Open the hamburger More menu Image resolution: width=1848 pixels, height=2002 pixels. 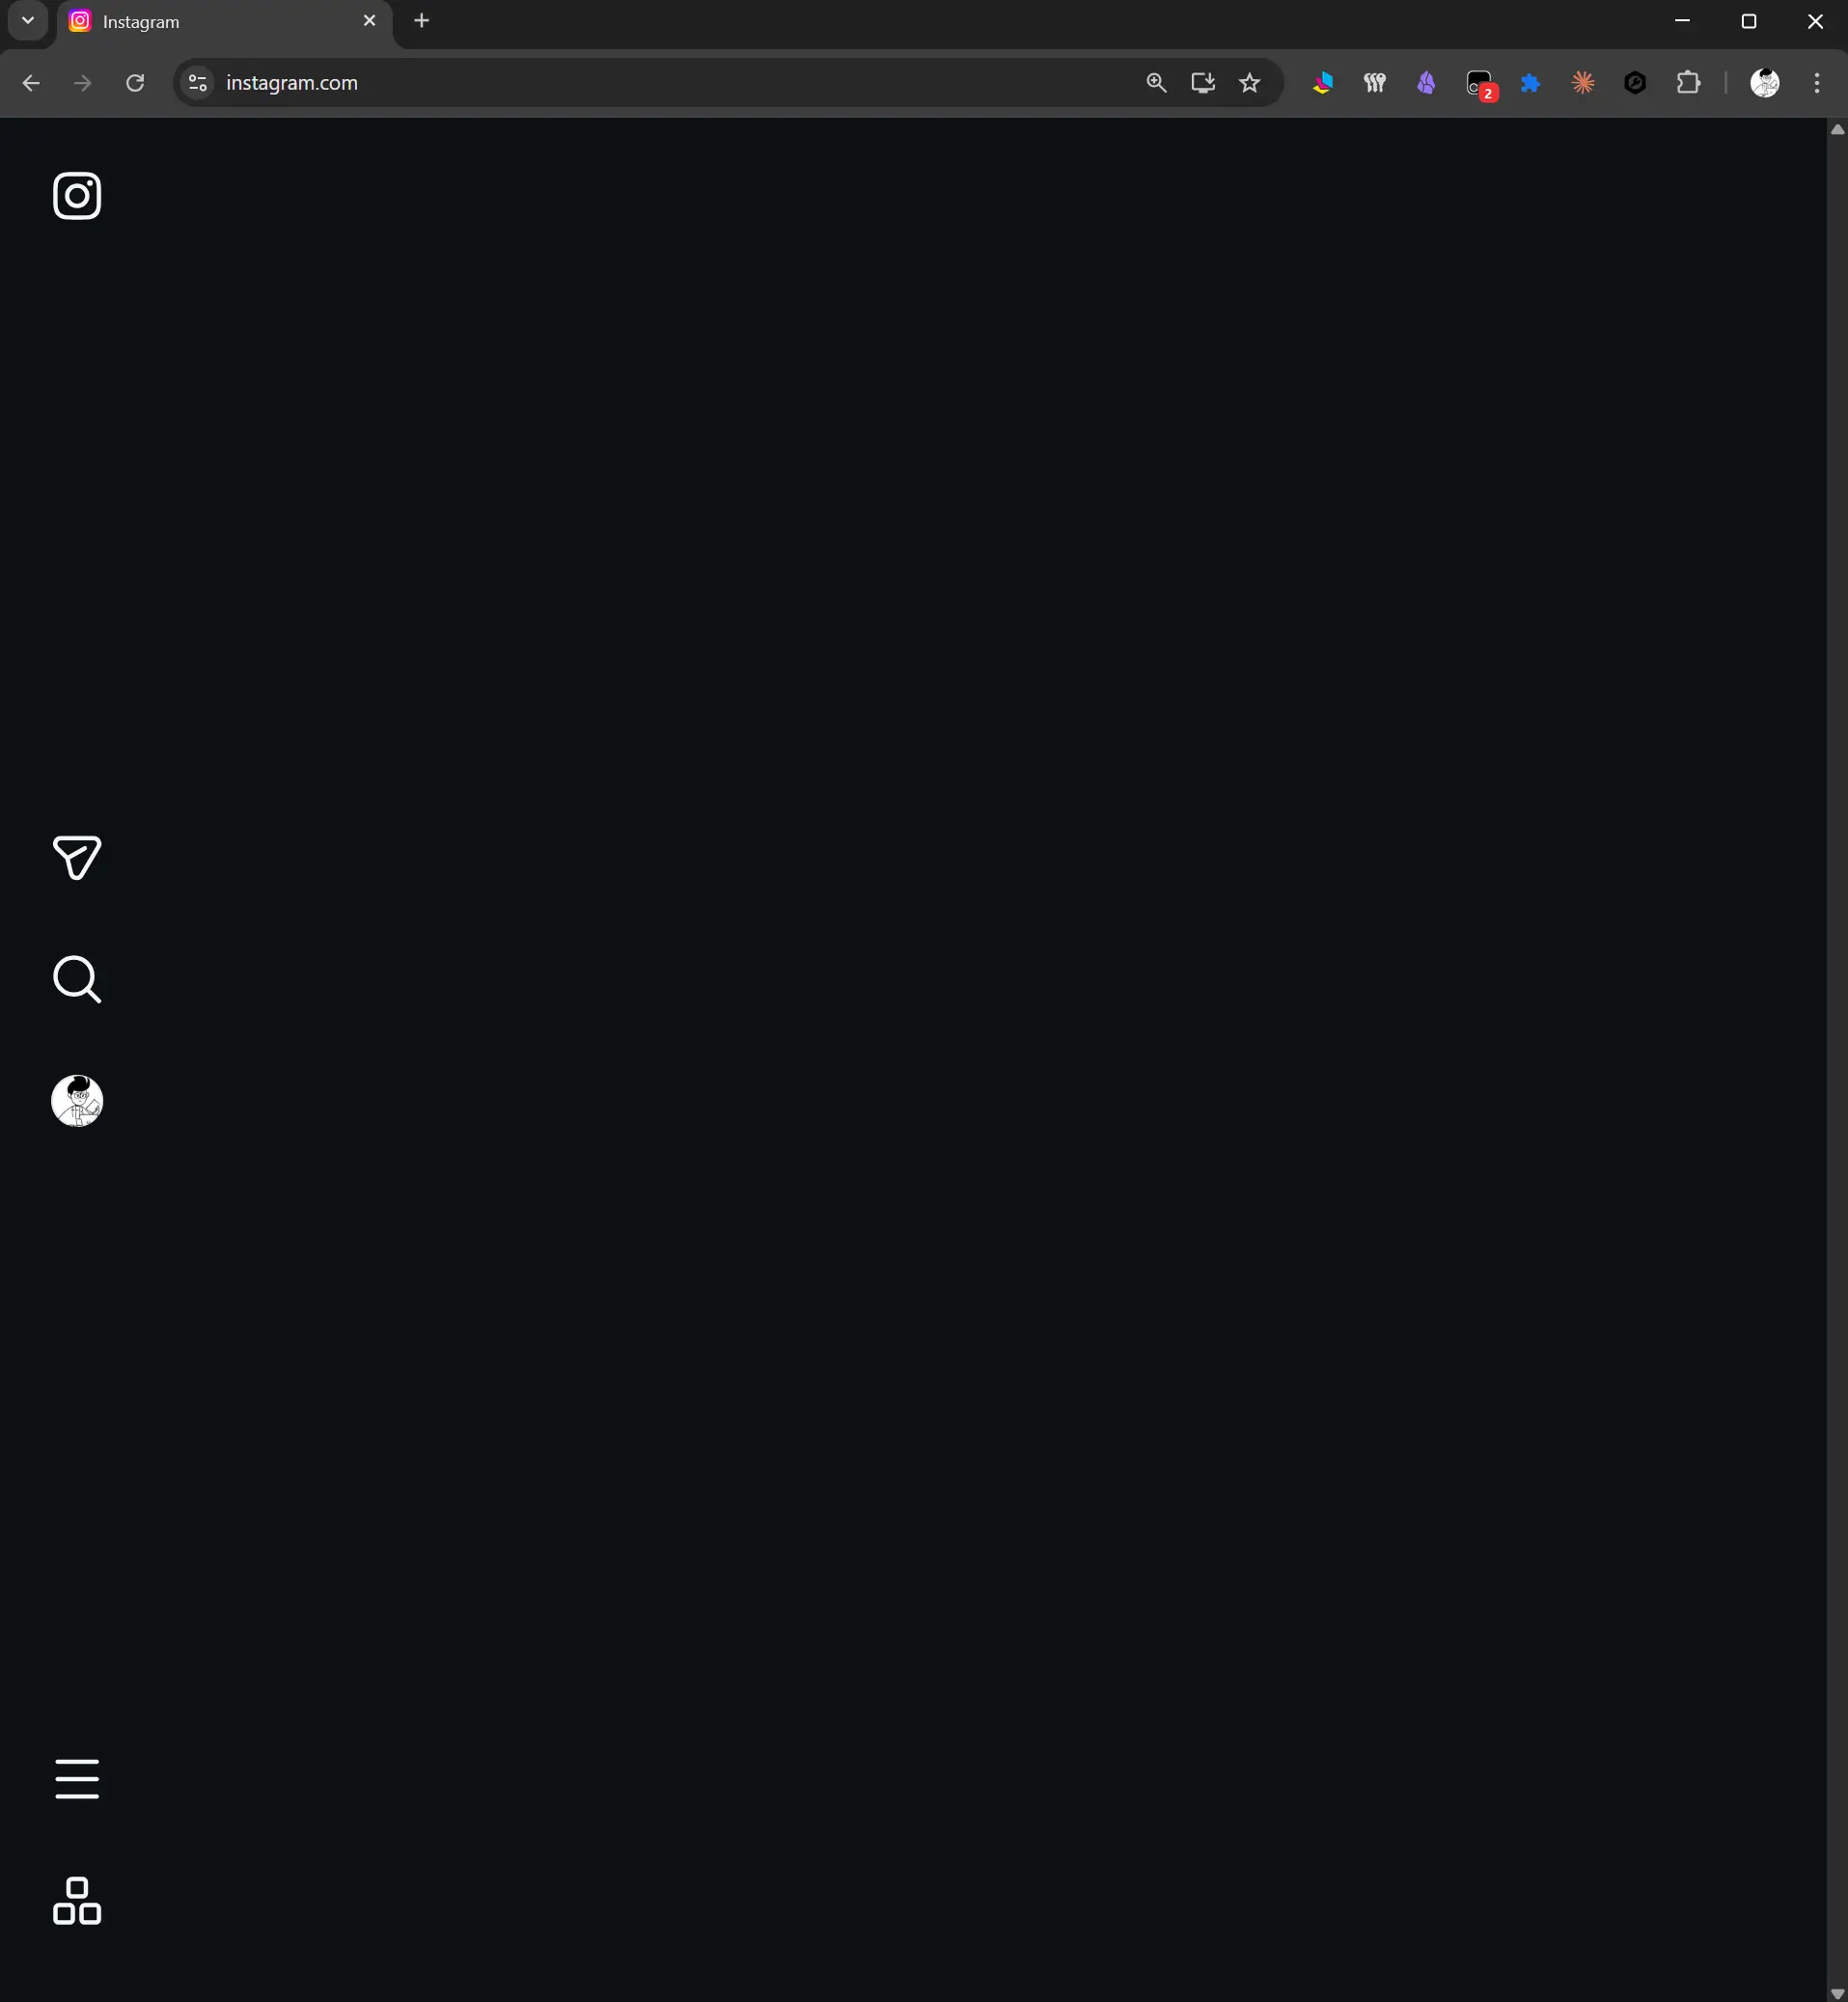(77, 1779)
